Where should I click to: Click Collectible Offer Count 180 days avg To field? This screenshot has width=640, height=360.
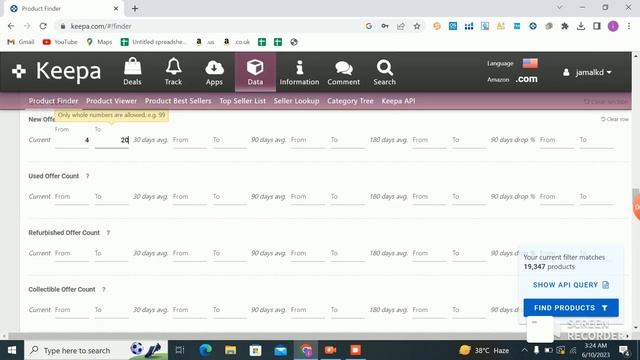[x=469, y=310]
